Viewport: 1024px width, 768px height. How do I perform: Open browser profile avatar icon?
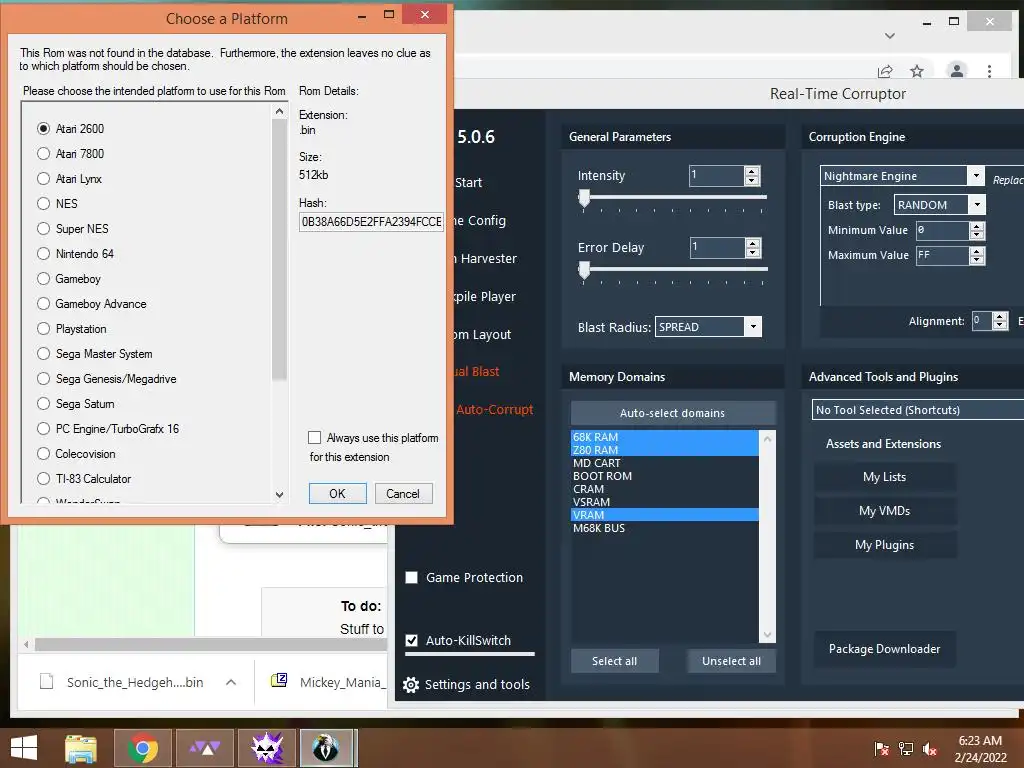click(957, 71)
